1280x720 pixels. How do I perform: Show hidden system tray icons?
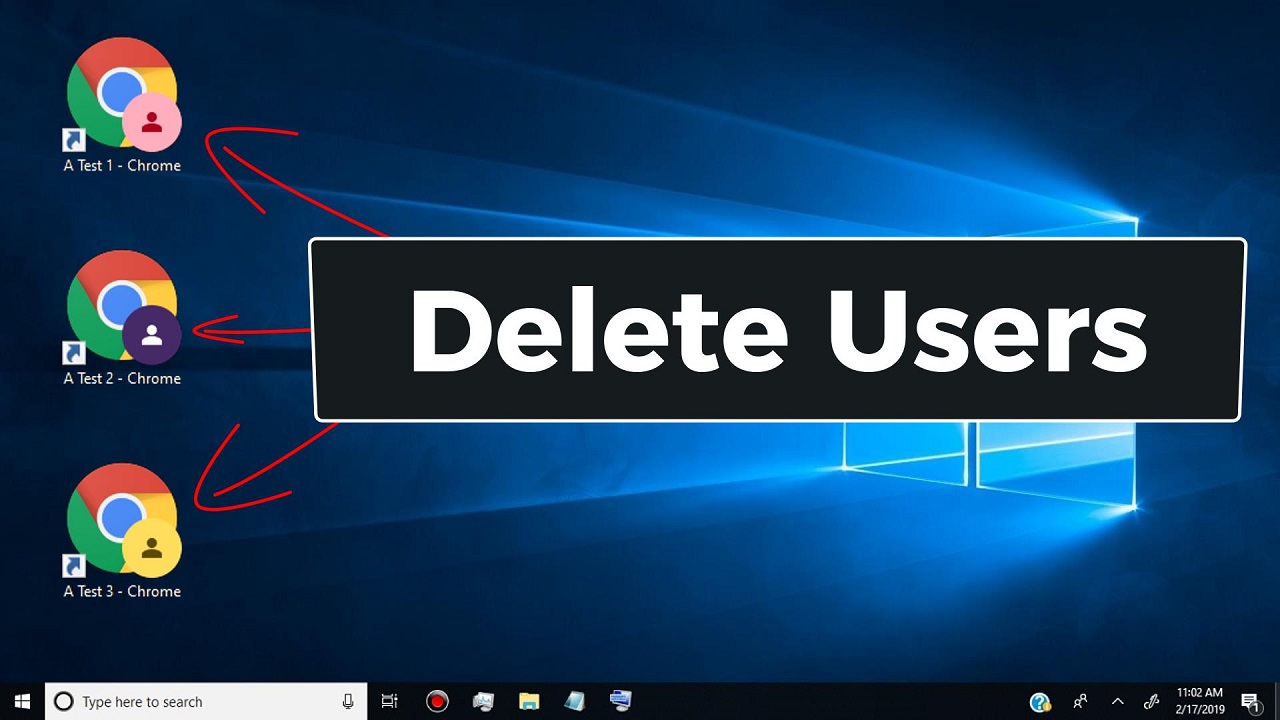(1118, 702)
